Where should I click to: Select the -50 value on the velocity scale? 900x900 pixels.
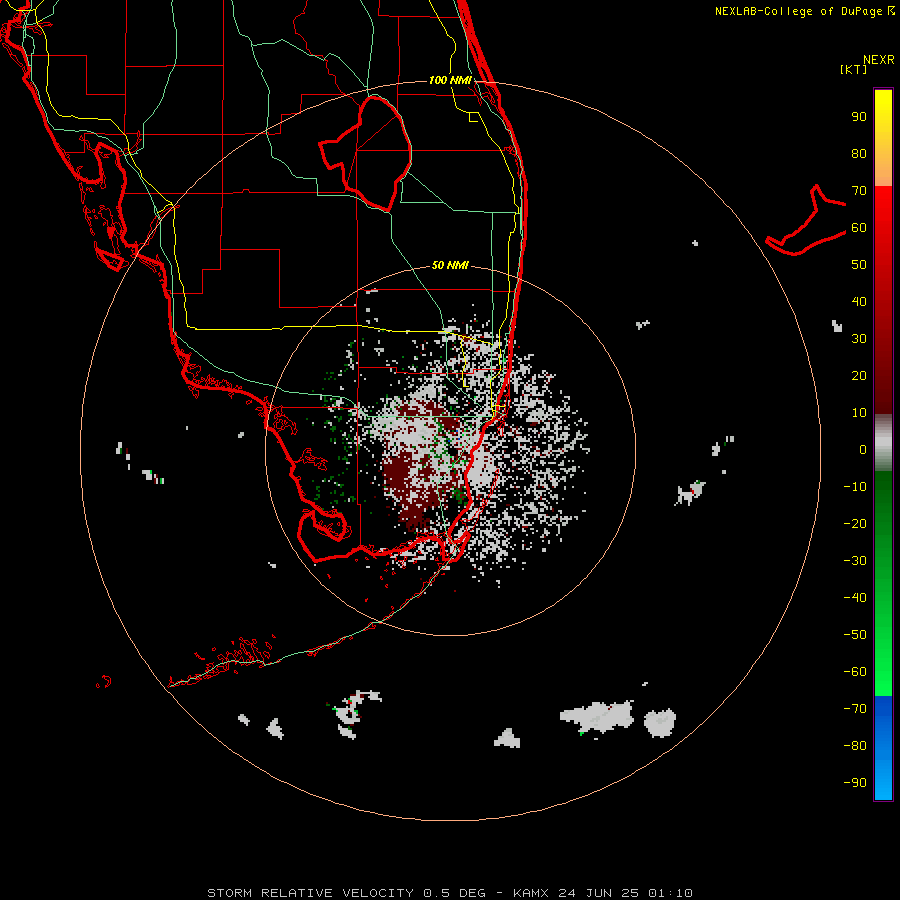(x=855, y=635)
